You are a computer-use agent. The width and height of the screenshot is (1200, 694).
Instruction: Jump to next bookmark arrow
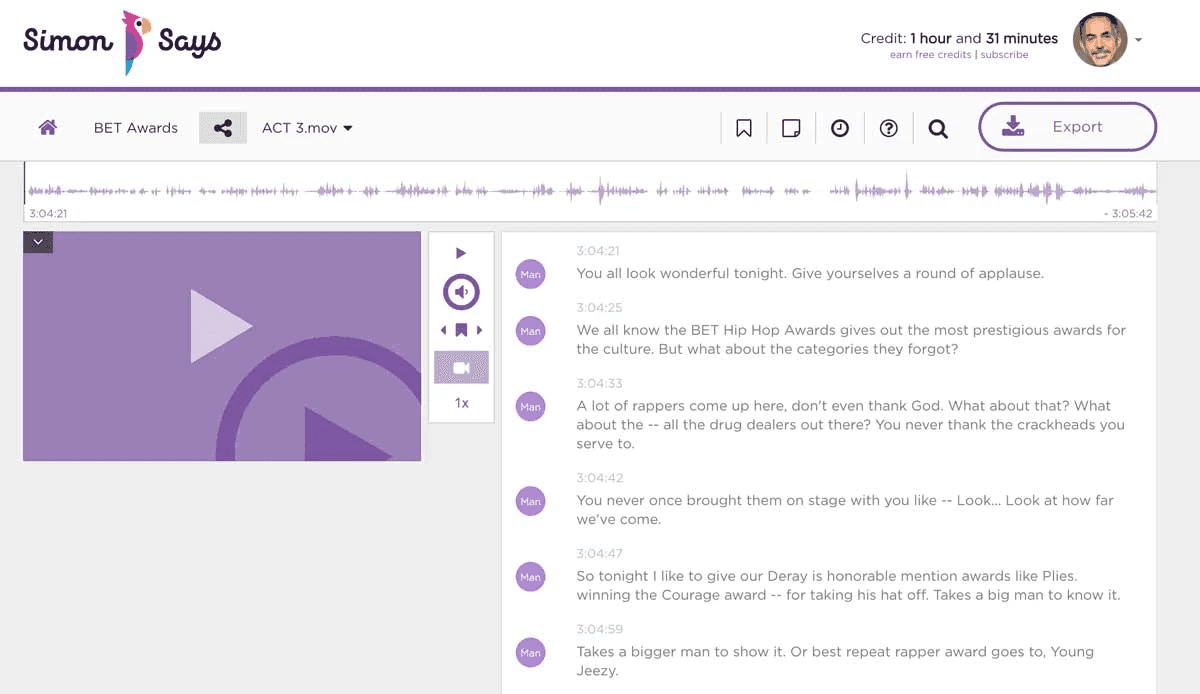[x=479, y=330]
